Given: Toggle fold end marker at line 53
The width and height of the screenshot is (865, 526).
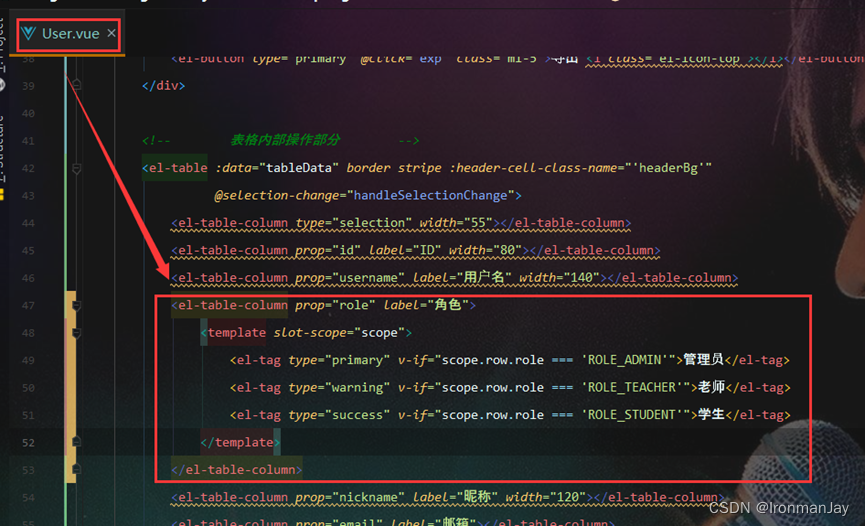Looking at the screenshot, I should point(77,469).
